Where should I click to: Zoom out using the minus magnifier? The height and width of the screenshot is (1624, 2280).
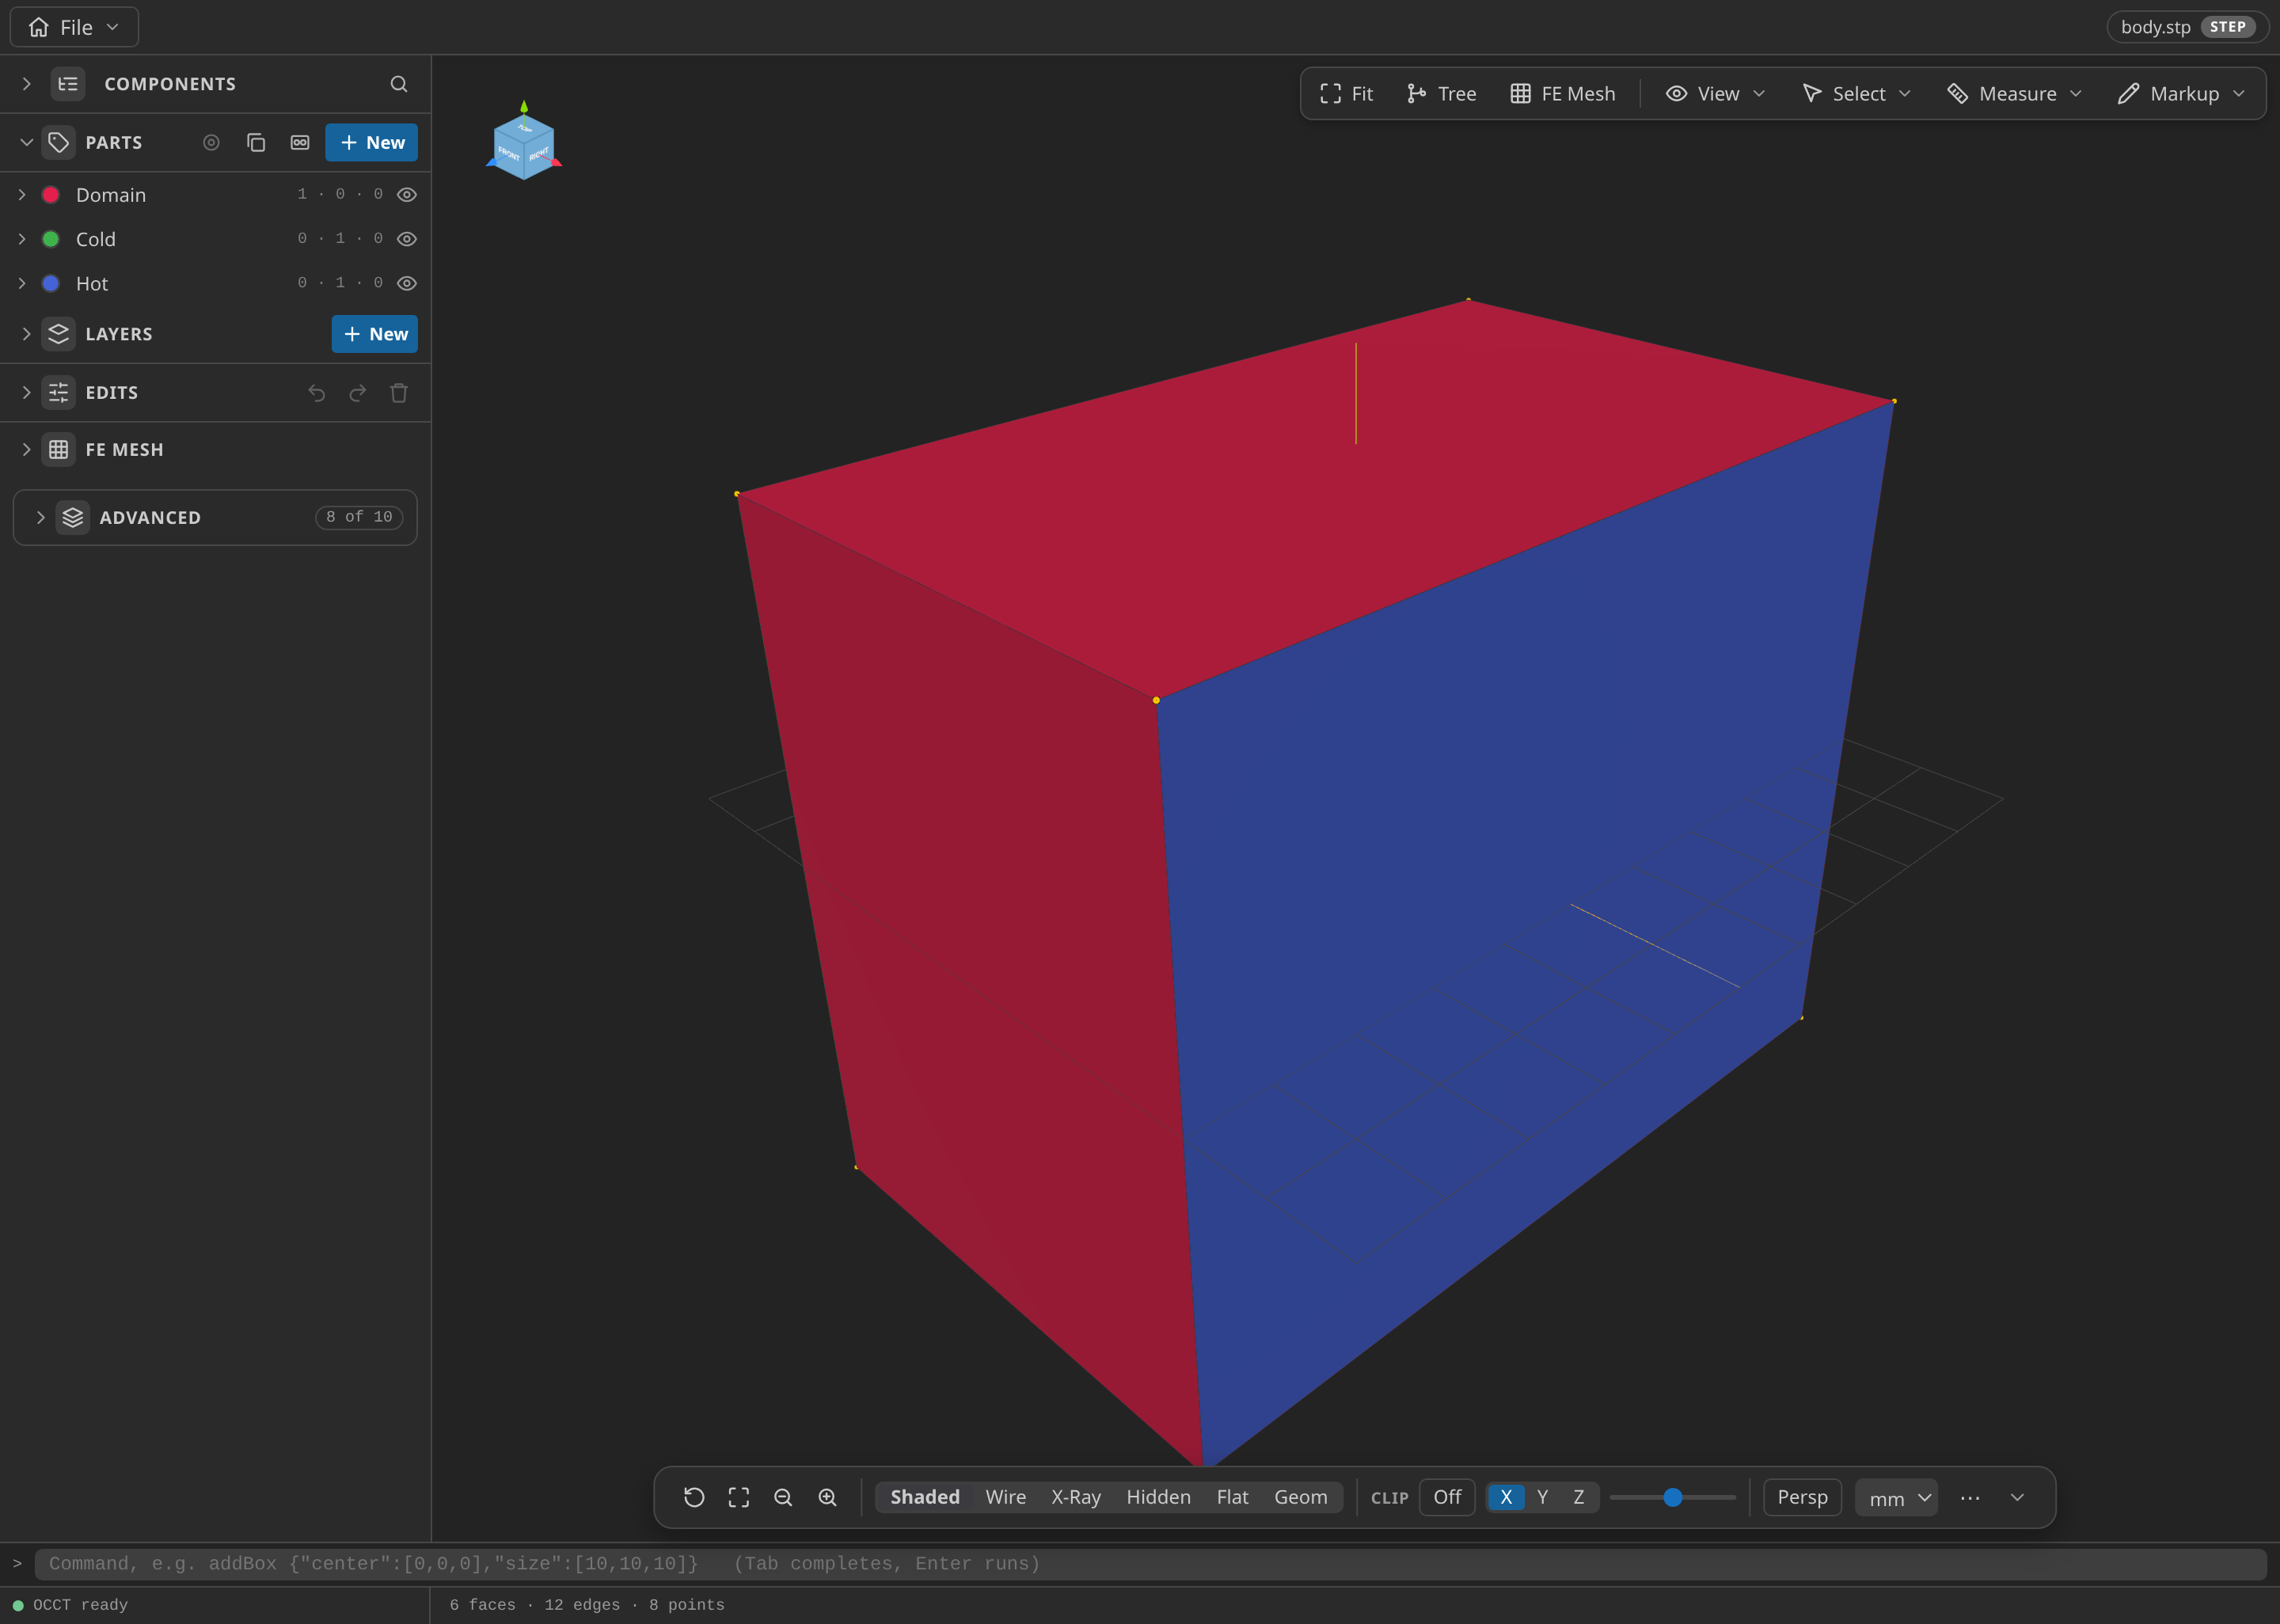click(x=783, y=1497)
